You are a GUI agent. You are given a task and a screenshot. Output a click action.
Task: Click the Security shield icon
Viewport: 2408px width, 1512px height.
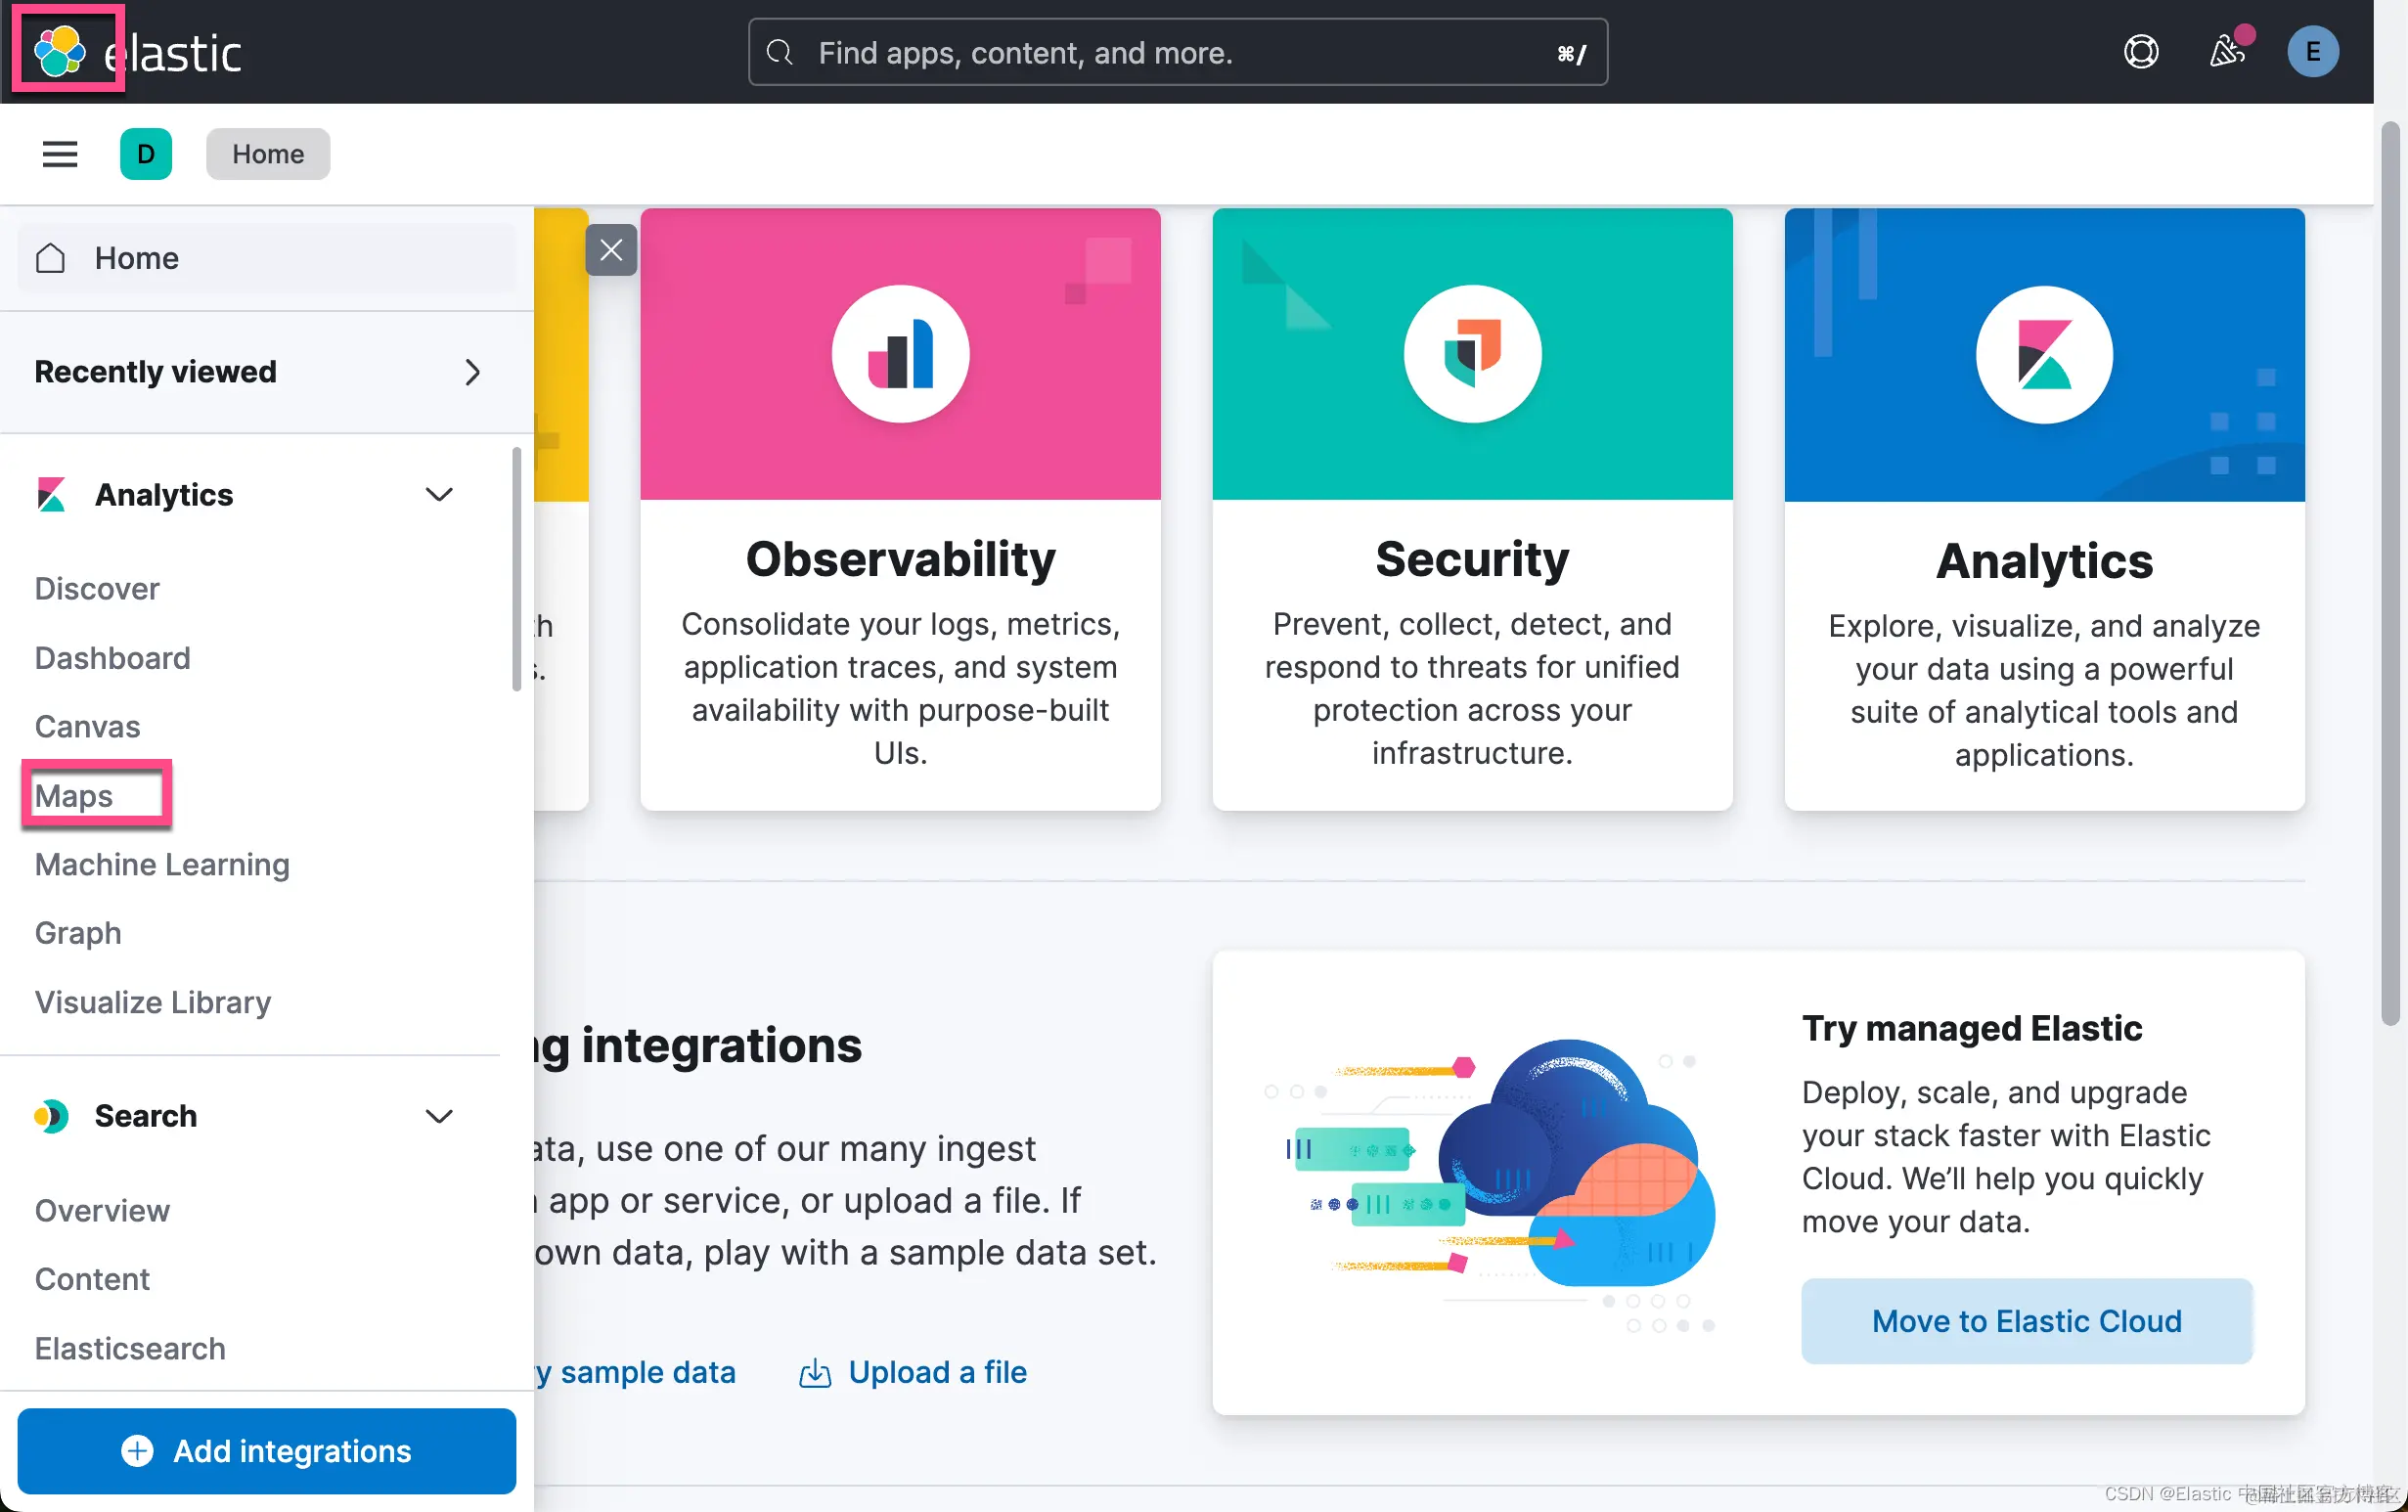click(x=1472, y=354)
